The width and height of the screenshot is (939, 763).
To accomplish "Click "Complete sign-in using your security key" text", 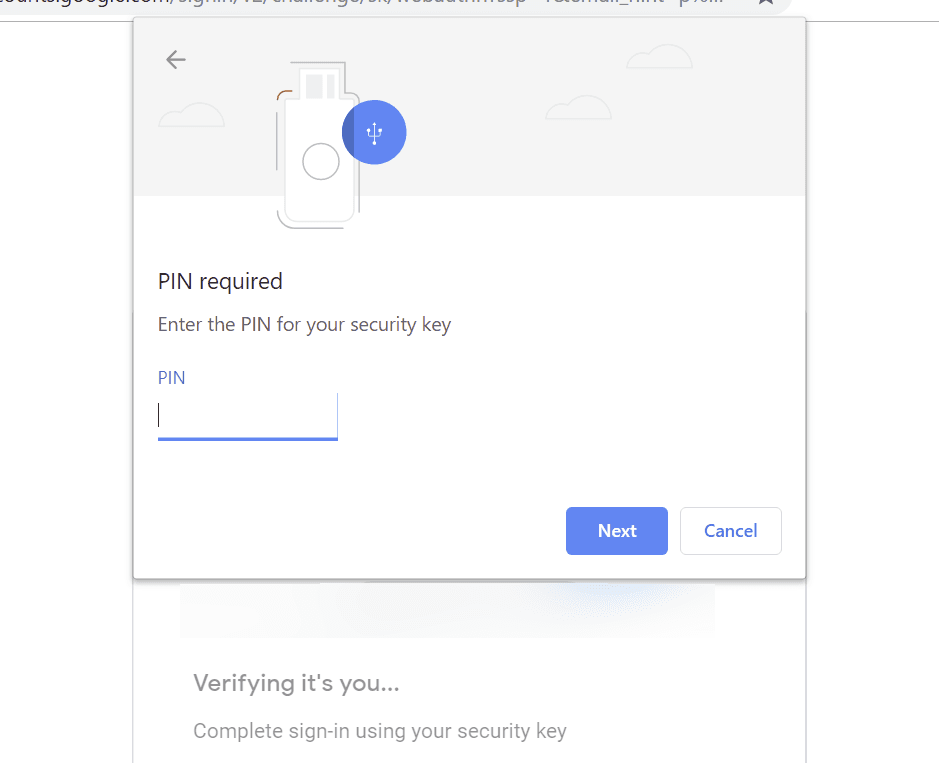I will click(x=380, y=731).
